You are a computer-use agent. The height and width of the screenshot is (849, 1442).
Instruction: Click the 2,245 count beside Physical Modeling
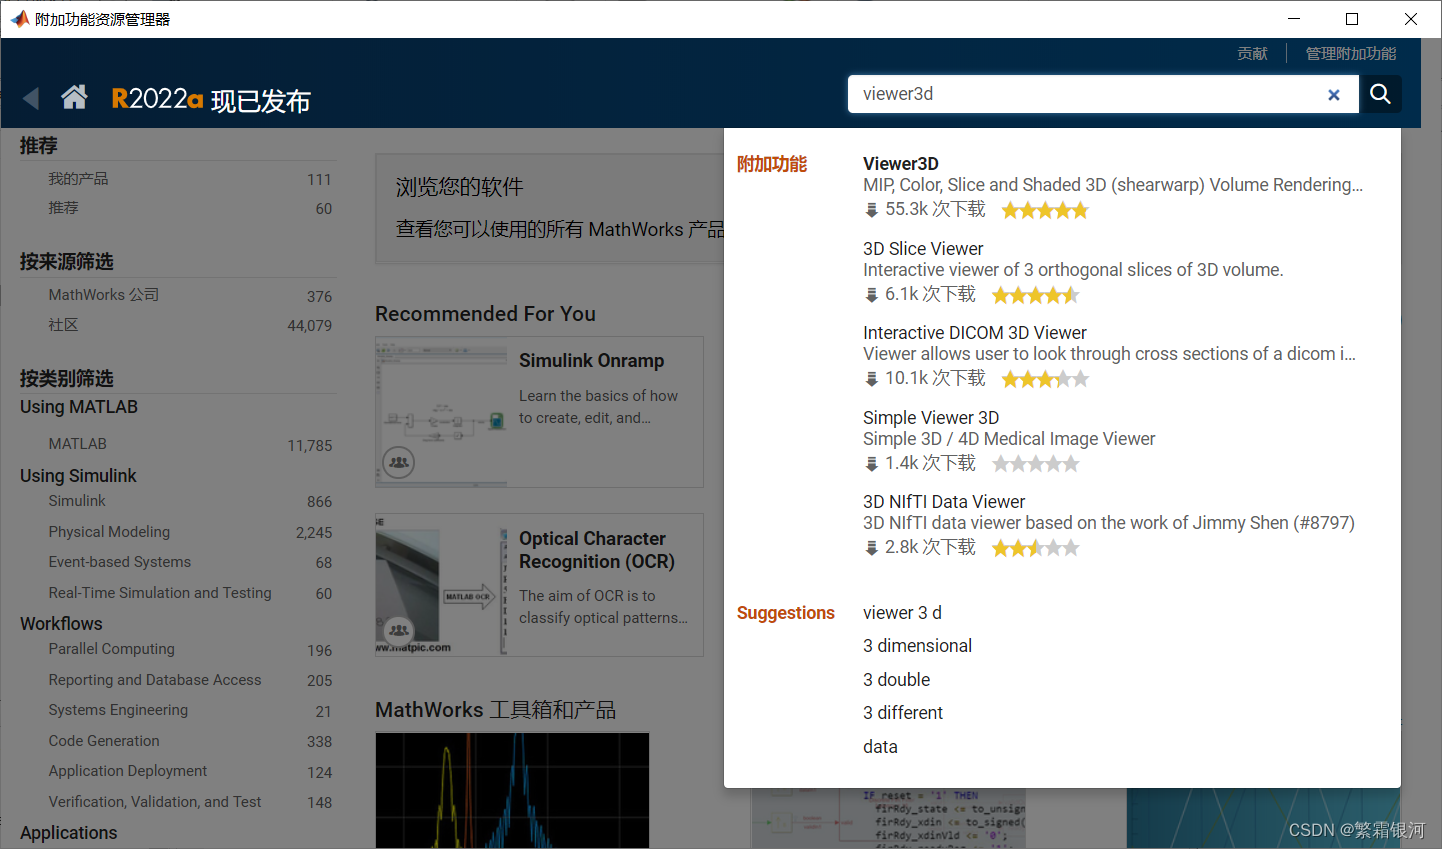314,533
